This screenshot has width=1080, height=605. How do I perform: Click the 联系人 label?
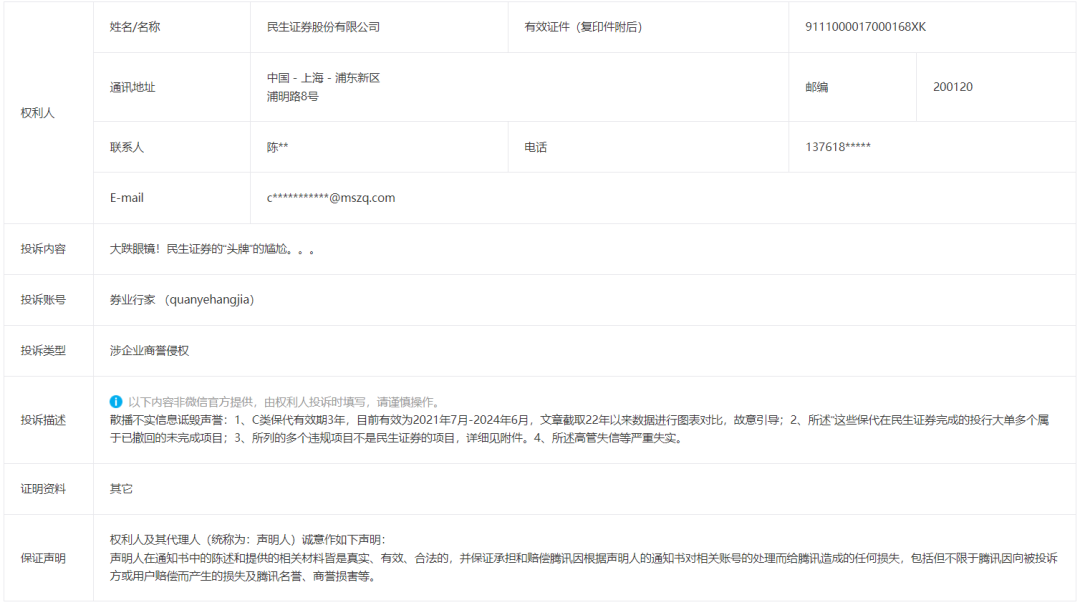[127, 147]
